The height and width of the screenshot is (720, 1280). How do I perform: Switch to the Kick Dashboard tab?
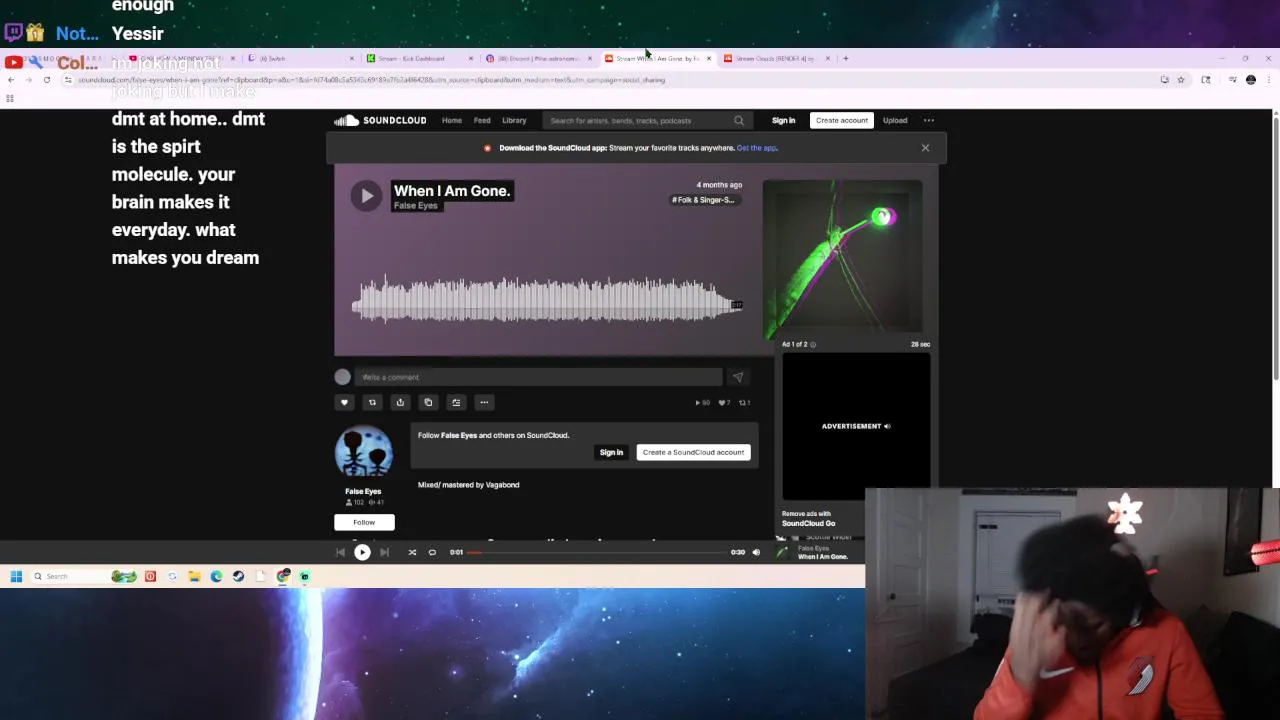(418, 58)
